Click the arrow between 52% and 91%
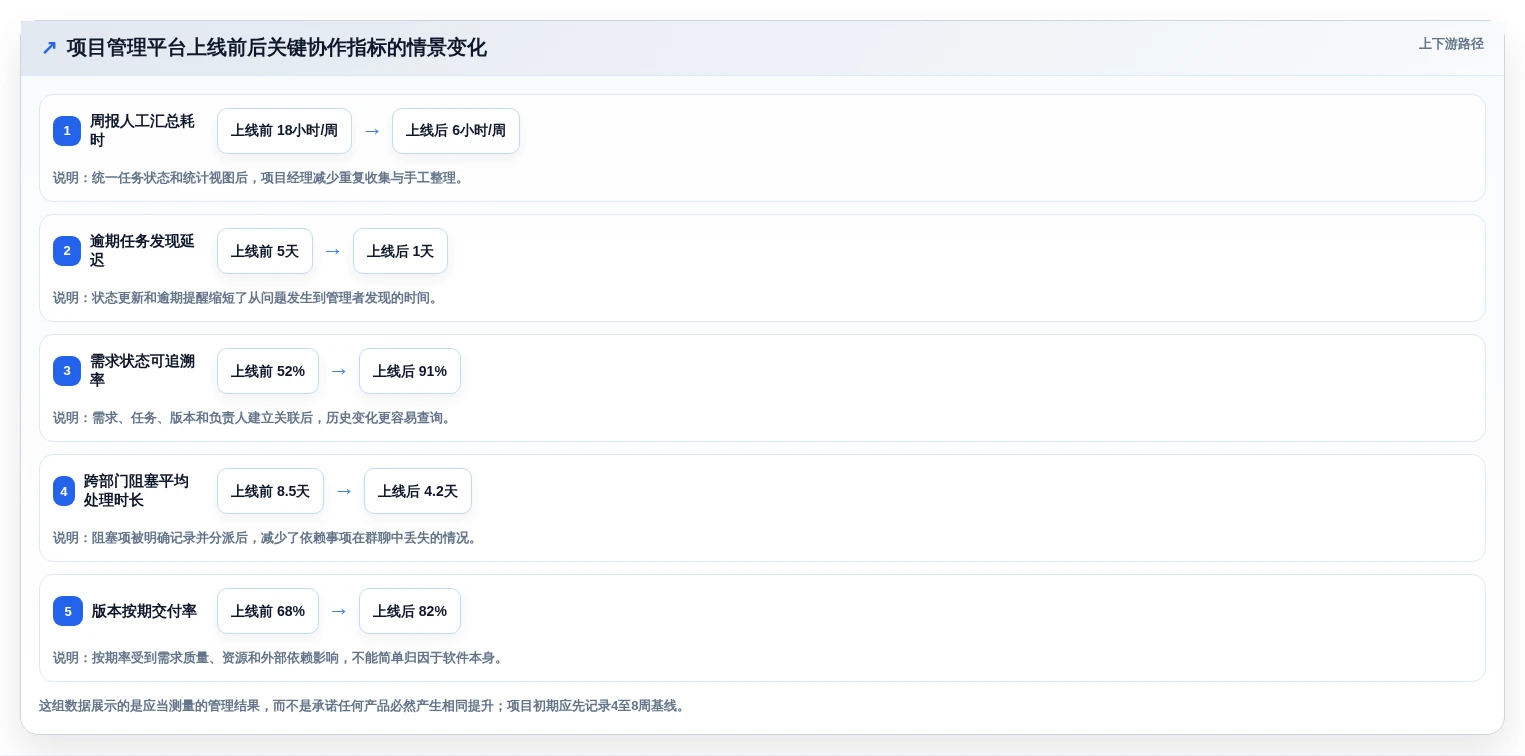 [339, 371]
